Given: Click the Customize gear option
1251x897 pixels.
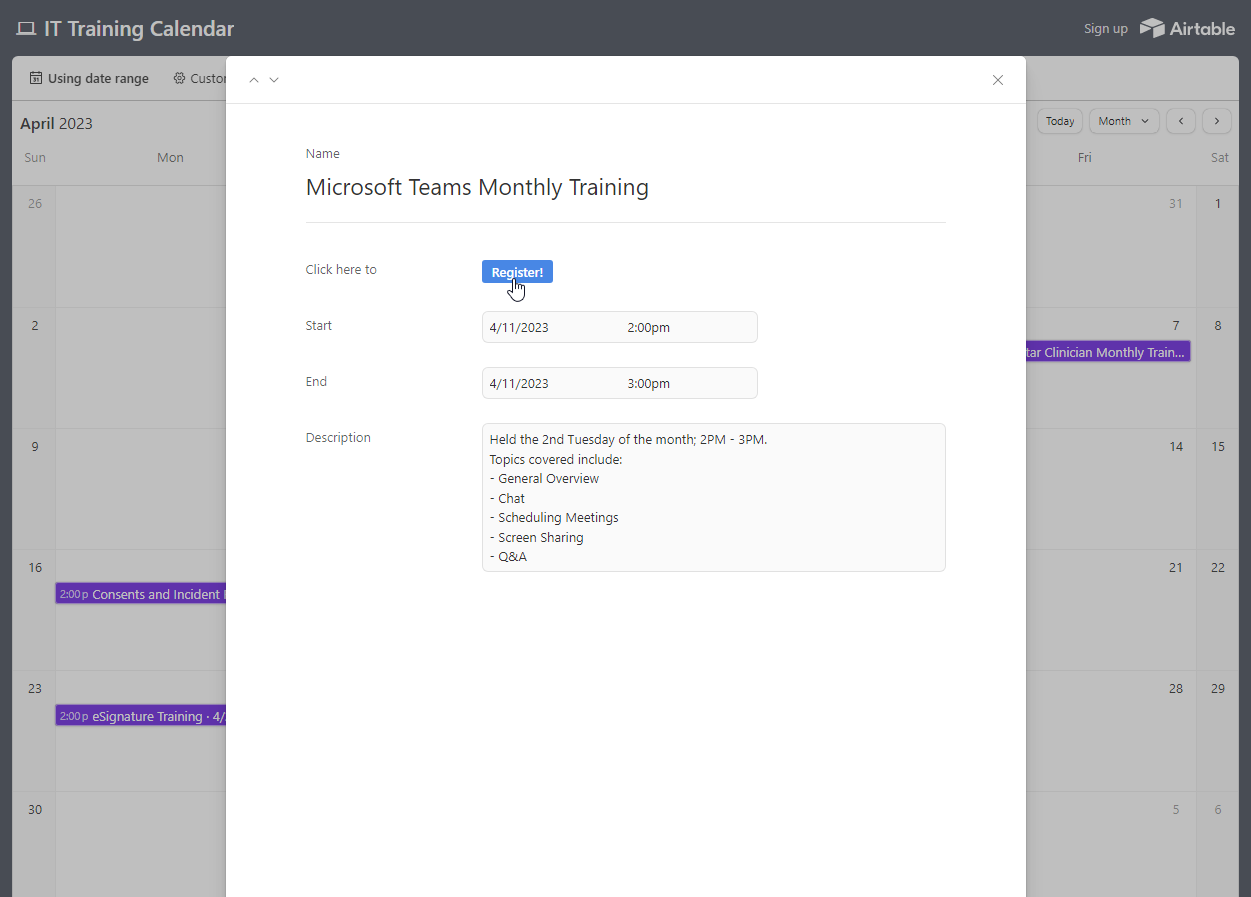Looking at the screenshot, I should tap(200, 78).
